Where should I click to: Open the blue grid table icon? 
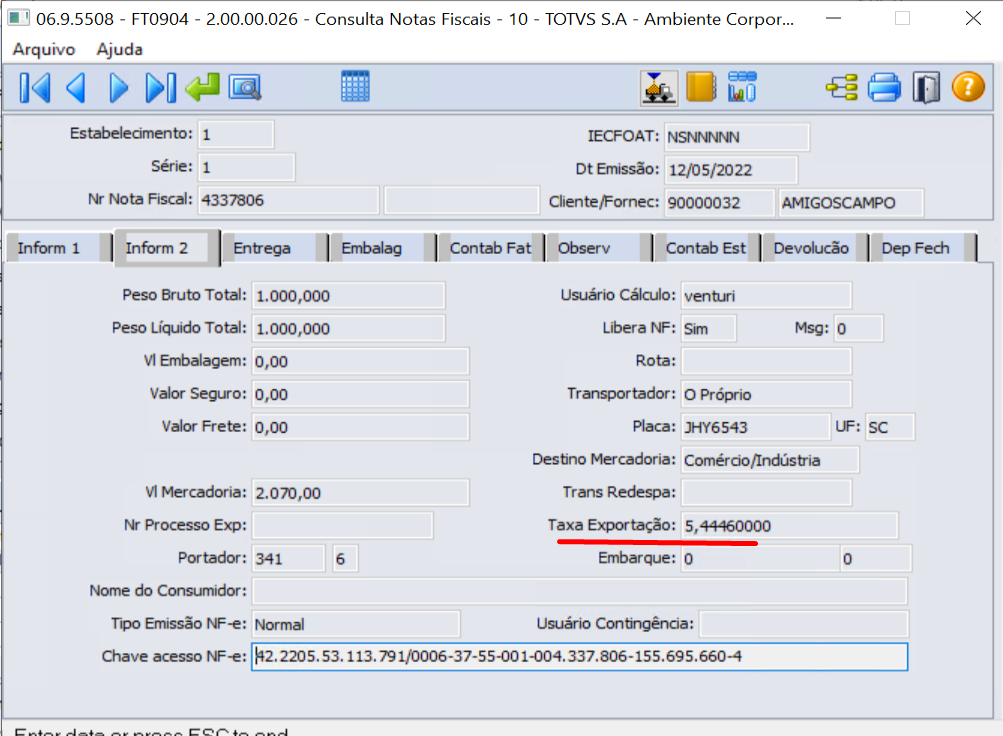click(x=355, y=86)
